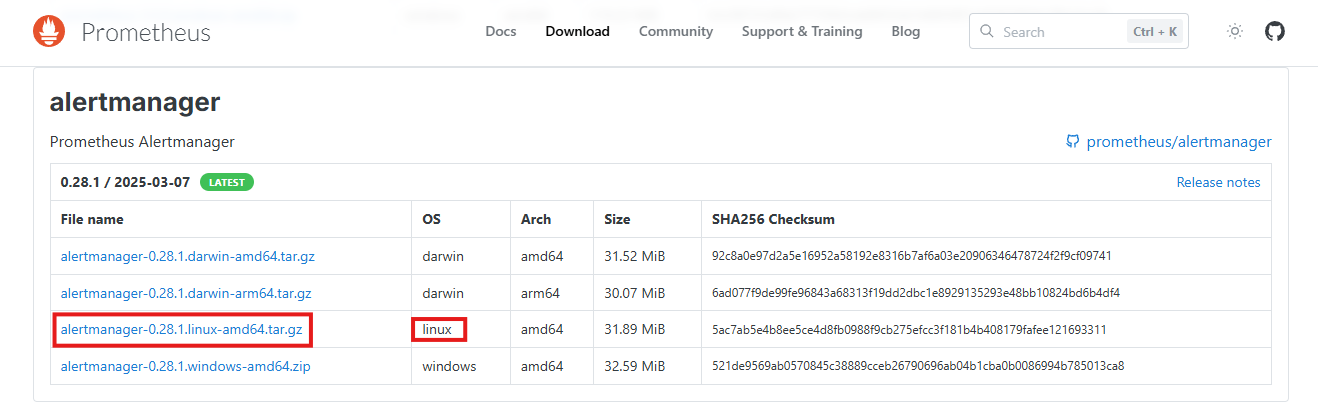
Task: Open the prometheus/alertmanager repository link
Action: tap(1179, 142)
